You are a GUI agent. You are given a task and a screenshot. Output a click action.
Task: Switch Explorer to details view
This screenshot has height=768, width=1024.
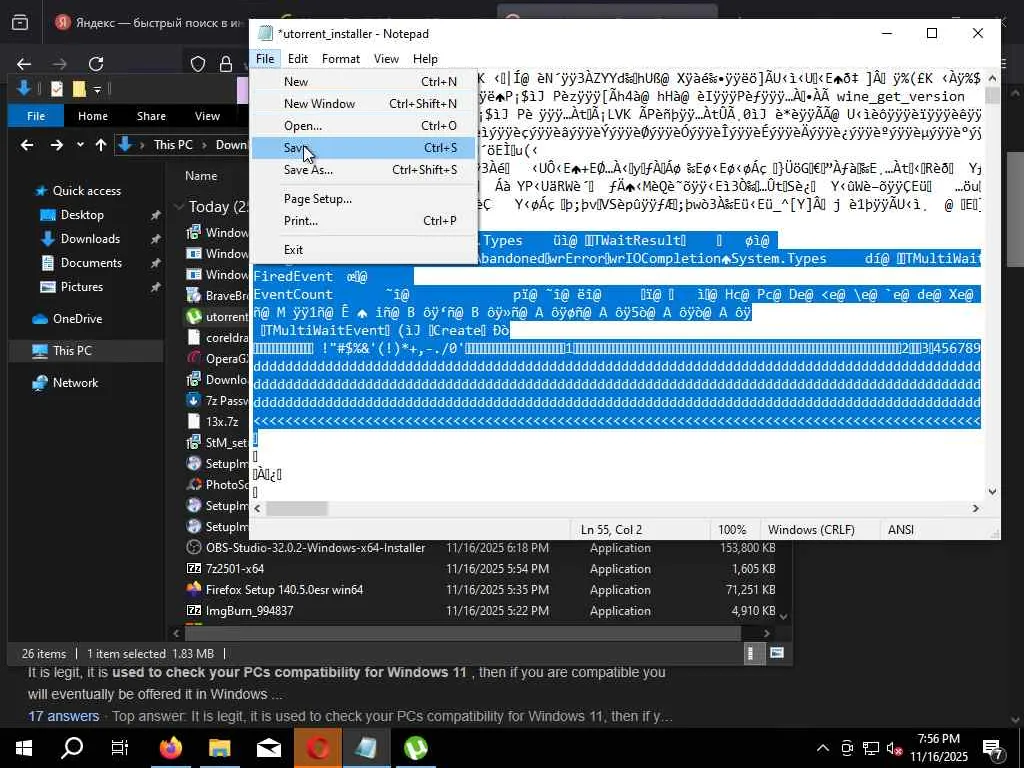click(x=751, y=653)
